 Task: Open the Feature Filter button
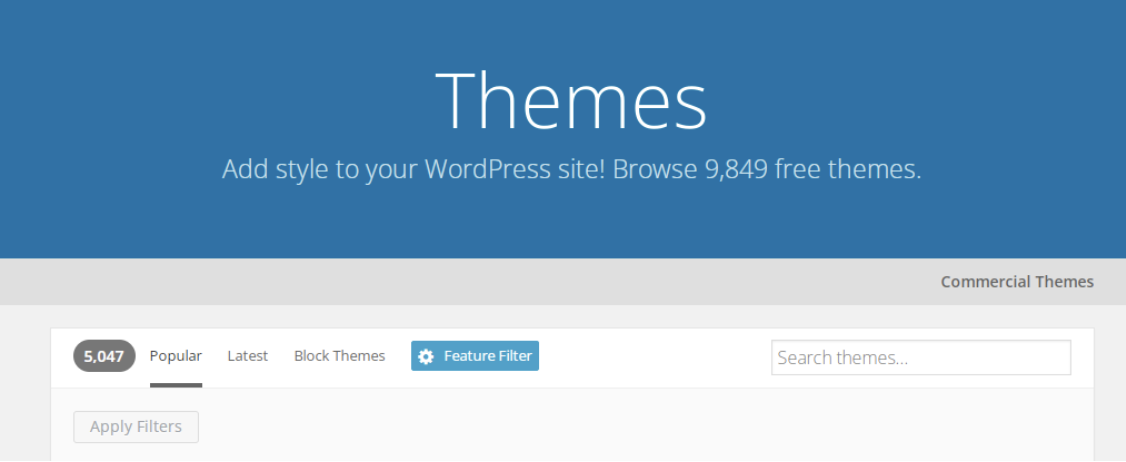[x=475, y=356]
